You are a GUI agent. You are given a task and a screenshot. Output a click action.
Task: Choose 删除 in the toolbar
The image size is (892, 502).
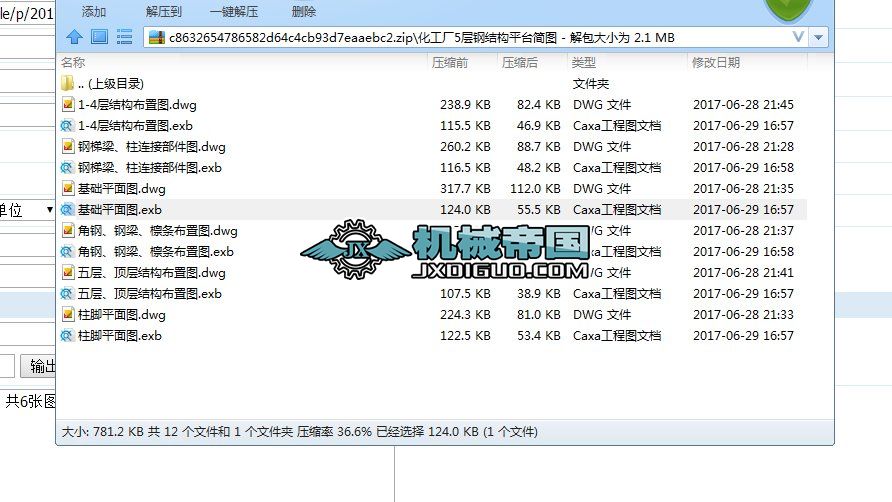coord(304,11)
